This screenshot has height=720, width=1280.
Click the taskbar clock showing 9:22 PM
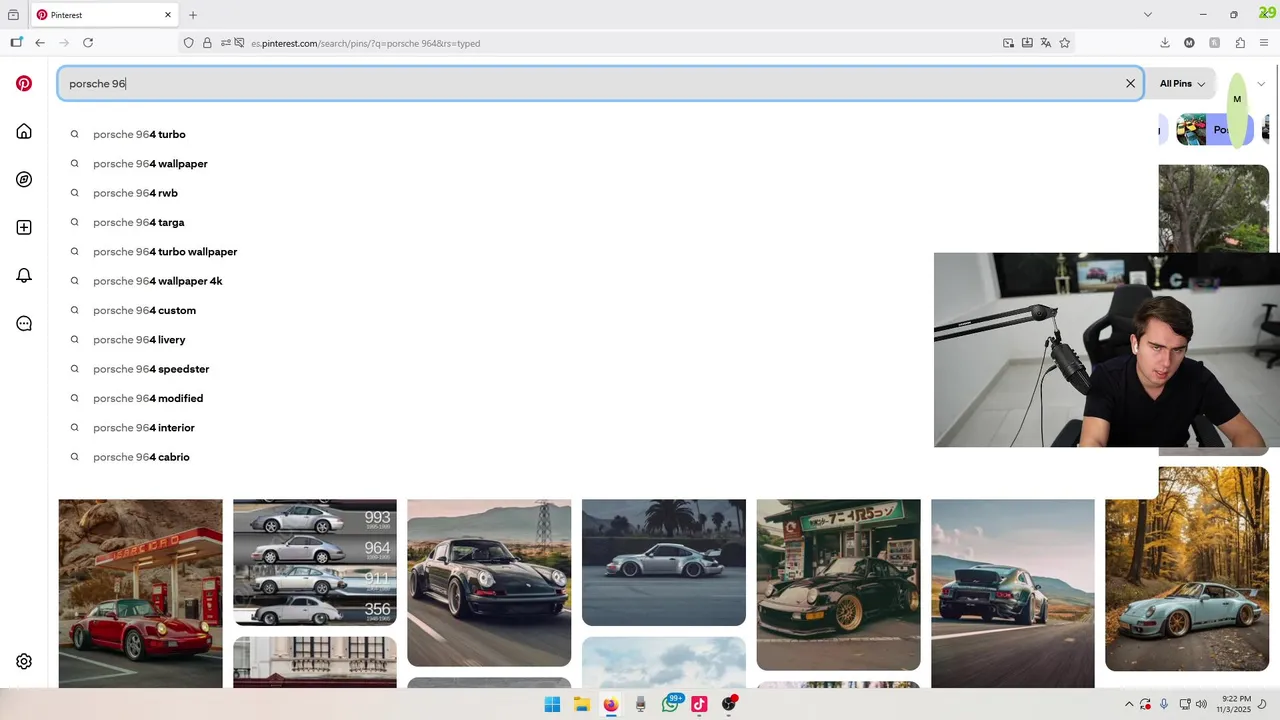tap(1236, 704)
